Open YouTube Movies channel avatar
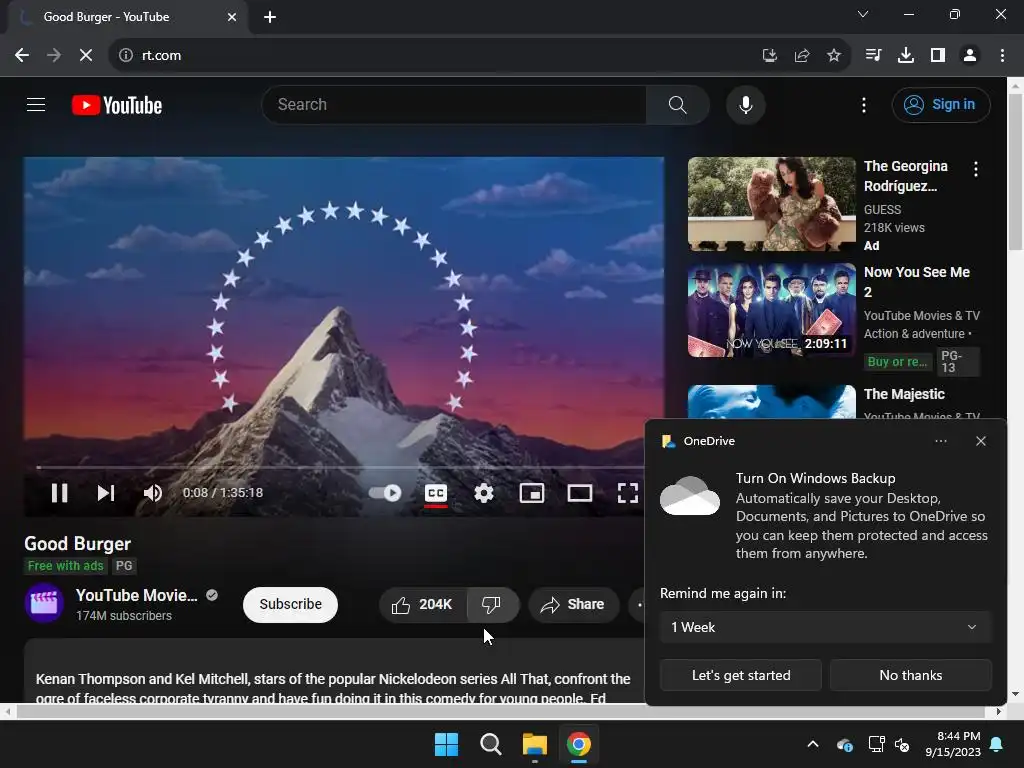 44,603
